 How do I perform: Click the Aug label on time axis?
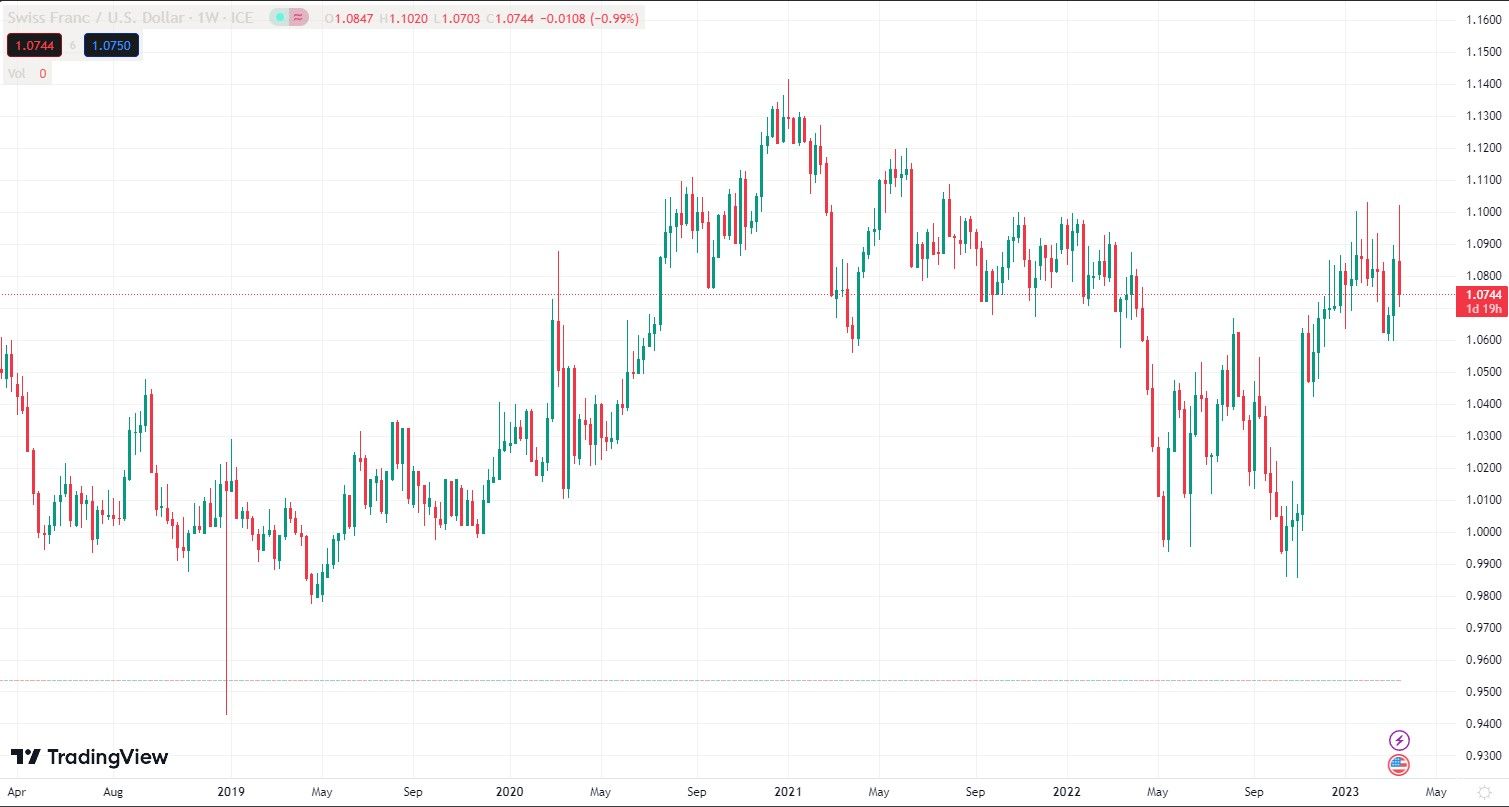pos(114,791)
